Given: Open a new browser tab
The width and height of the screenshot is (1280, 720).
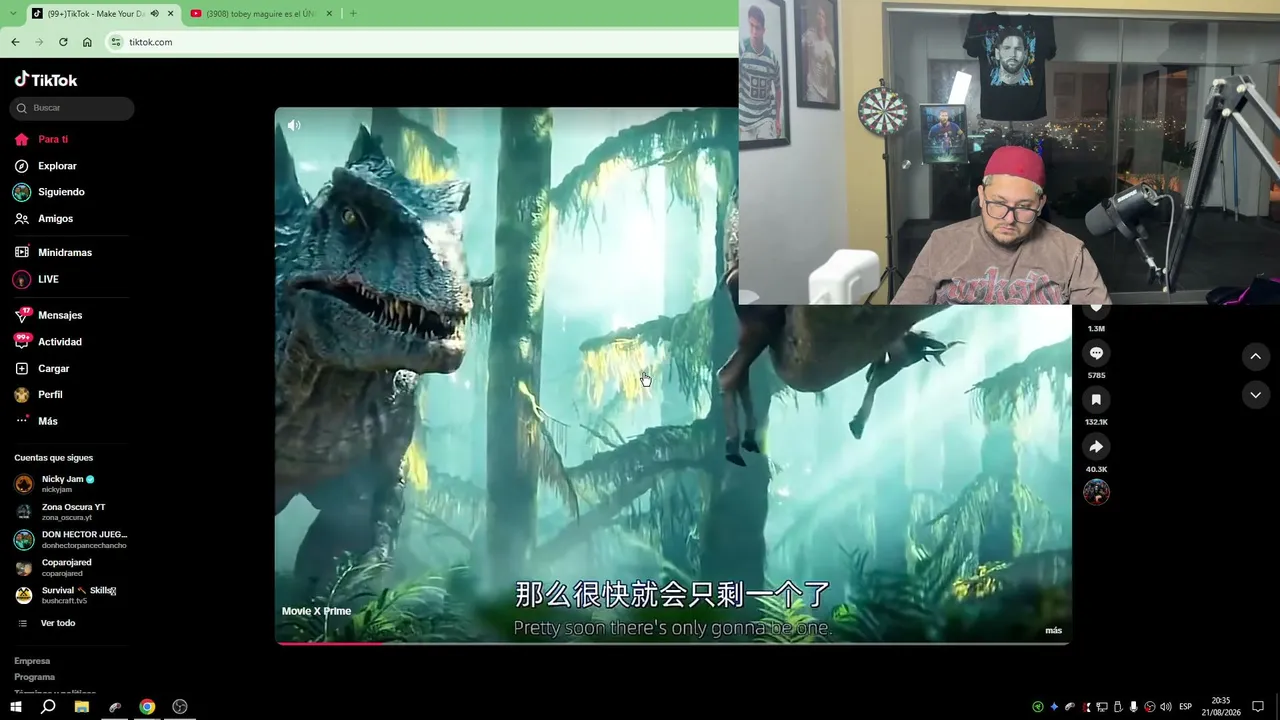Looking at the screenshot, I should (353, 13).
